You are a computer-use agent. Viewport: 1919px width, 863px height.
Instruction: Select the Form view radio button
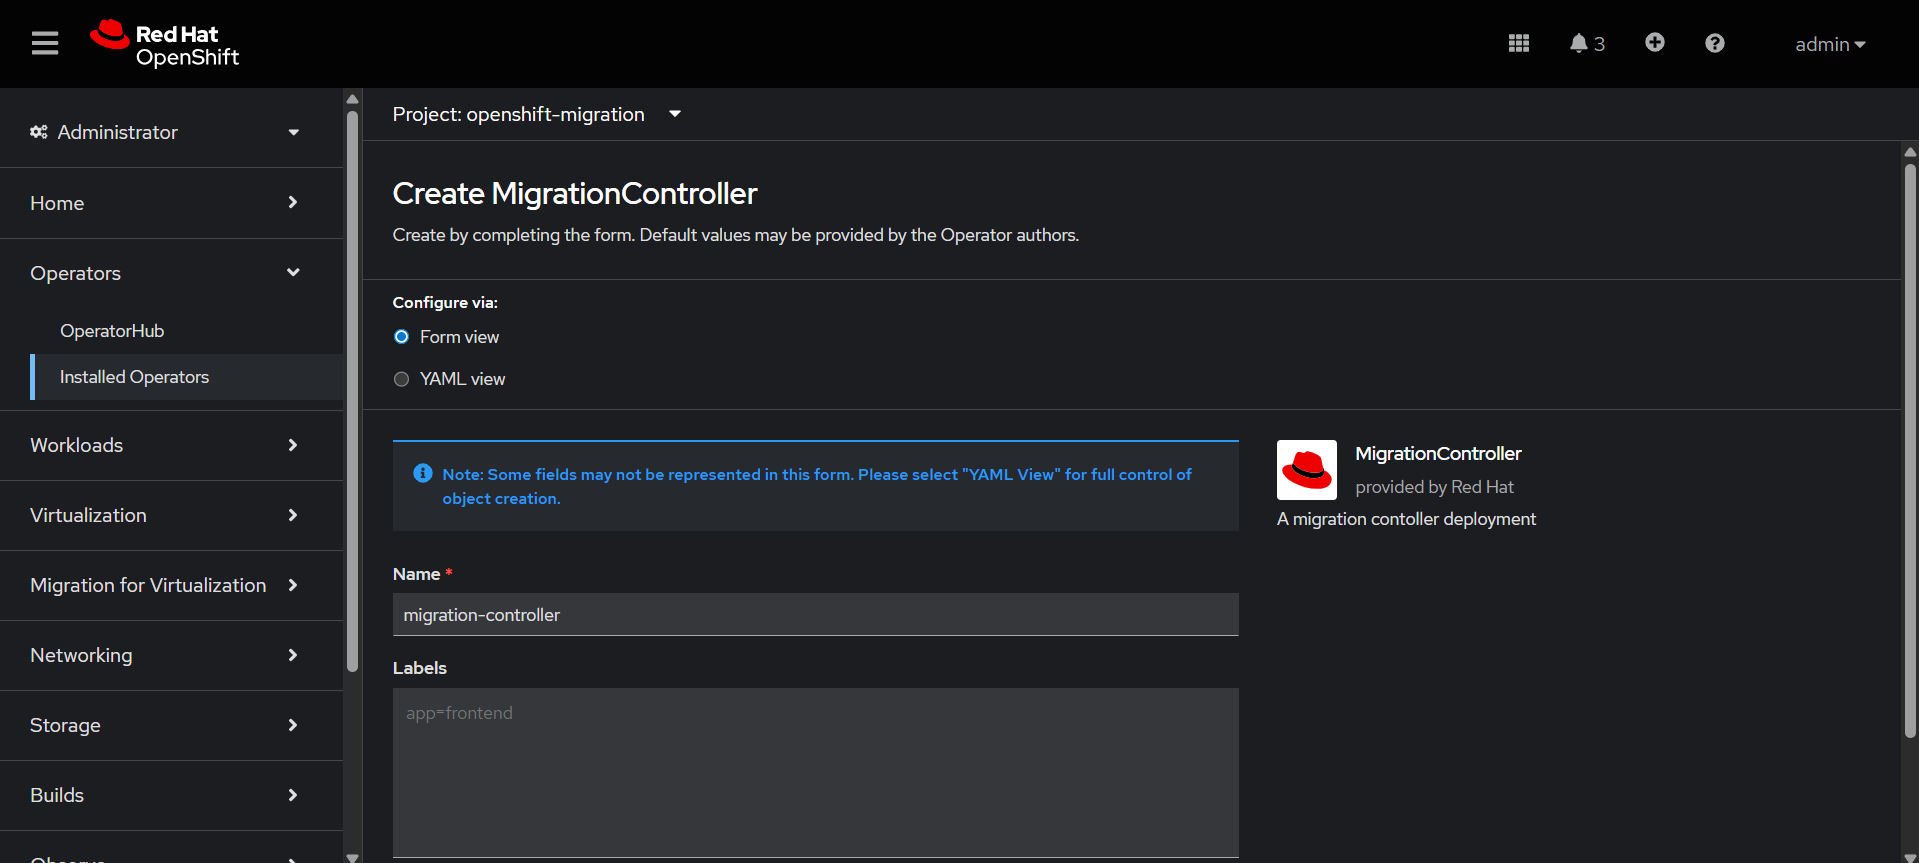[x=402, y=337]
